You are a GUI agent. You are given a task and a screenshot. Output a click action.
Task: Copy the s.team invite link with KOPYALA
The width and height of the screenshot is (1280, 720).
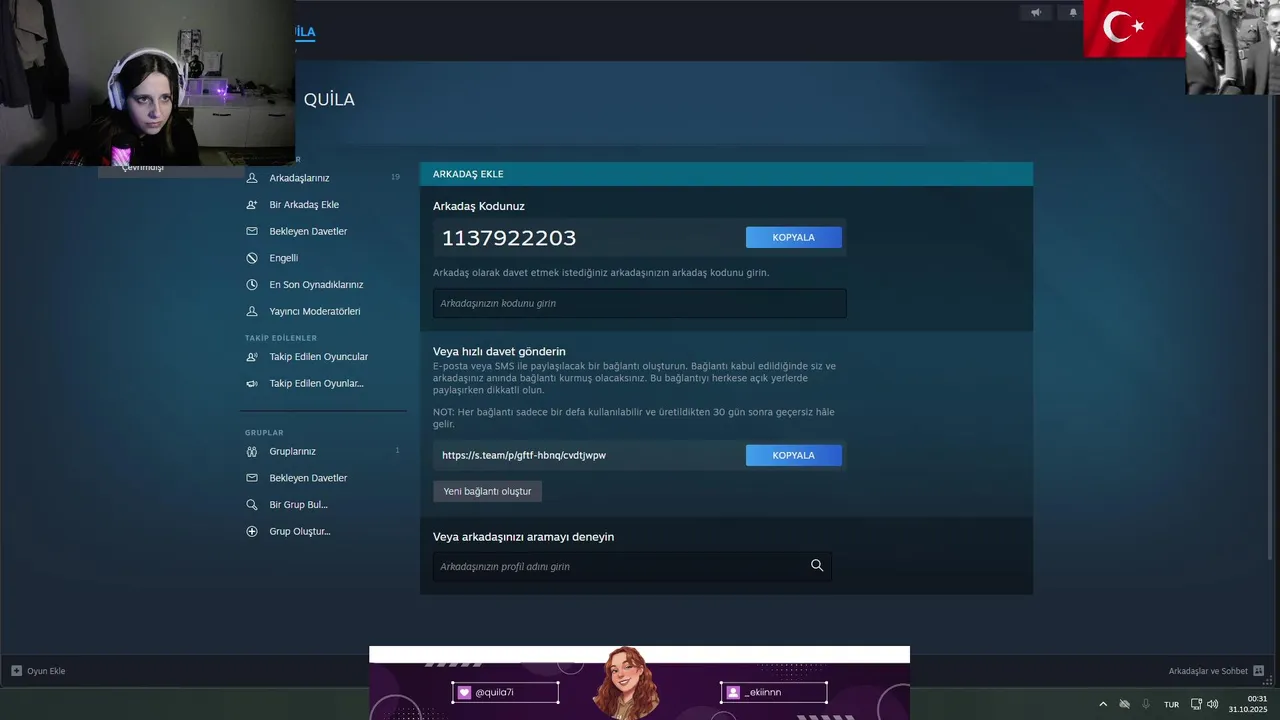click(x=794, y=455)
